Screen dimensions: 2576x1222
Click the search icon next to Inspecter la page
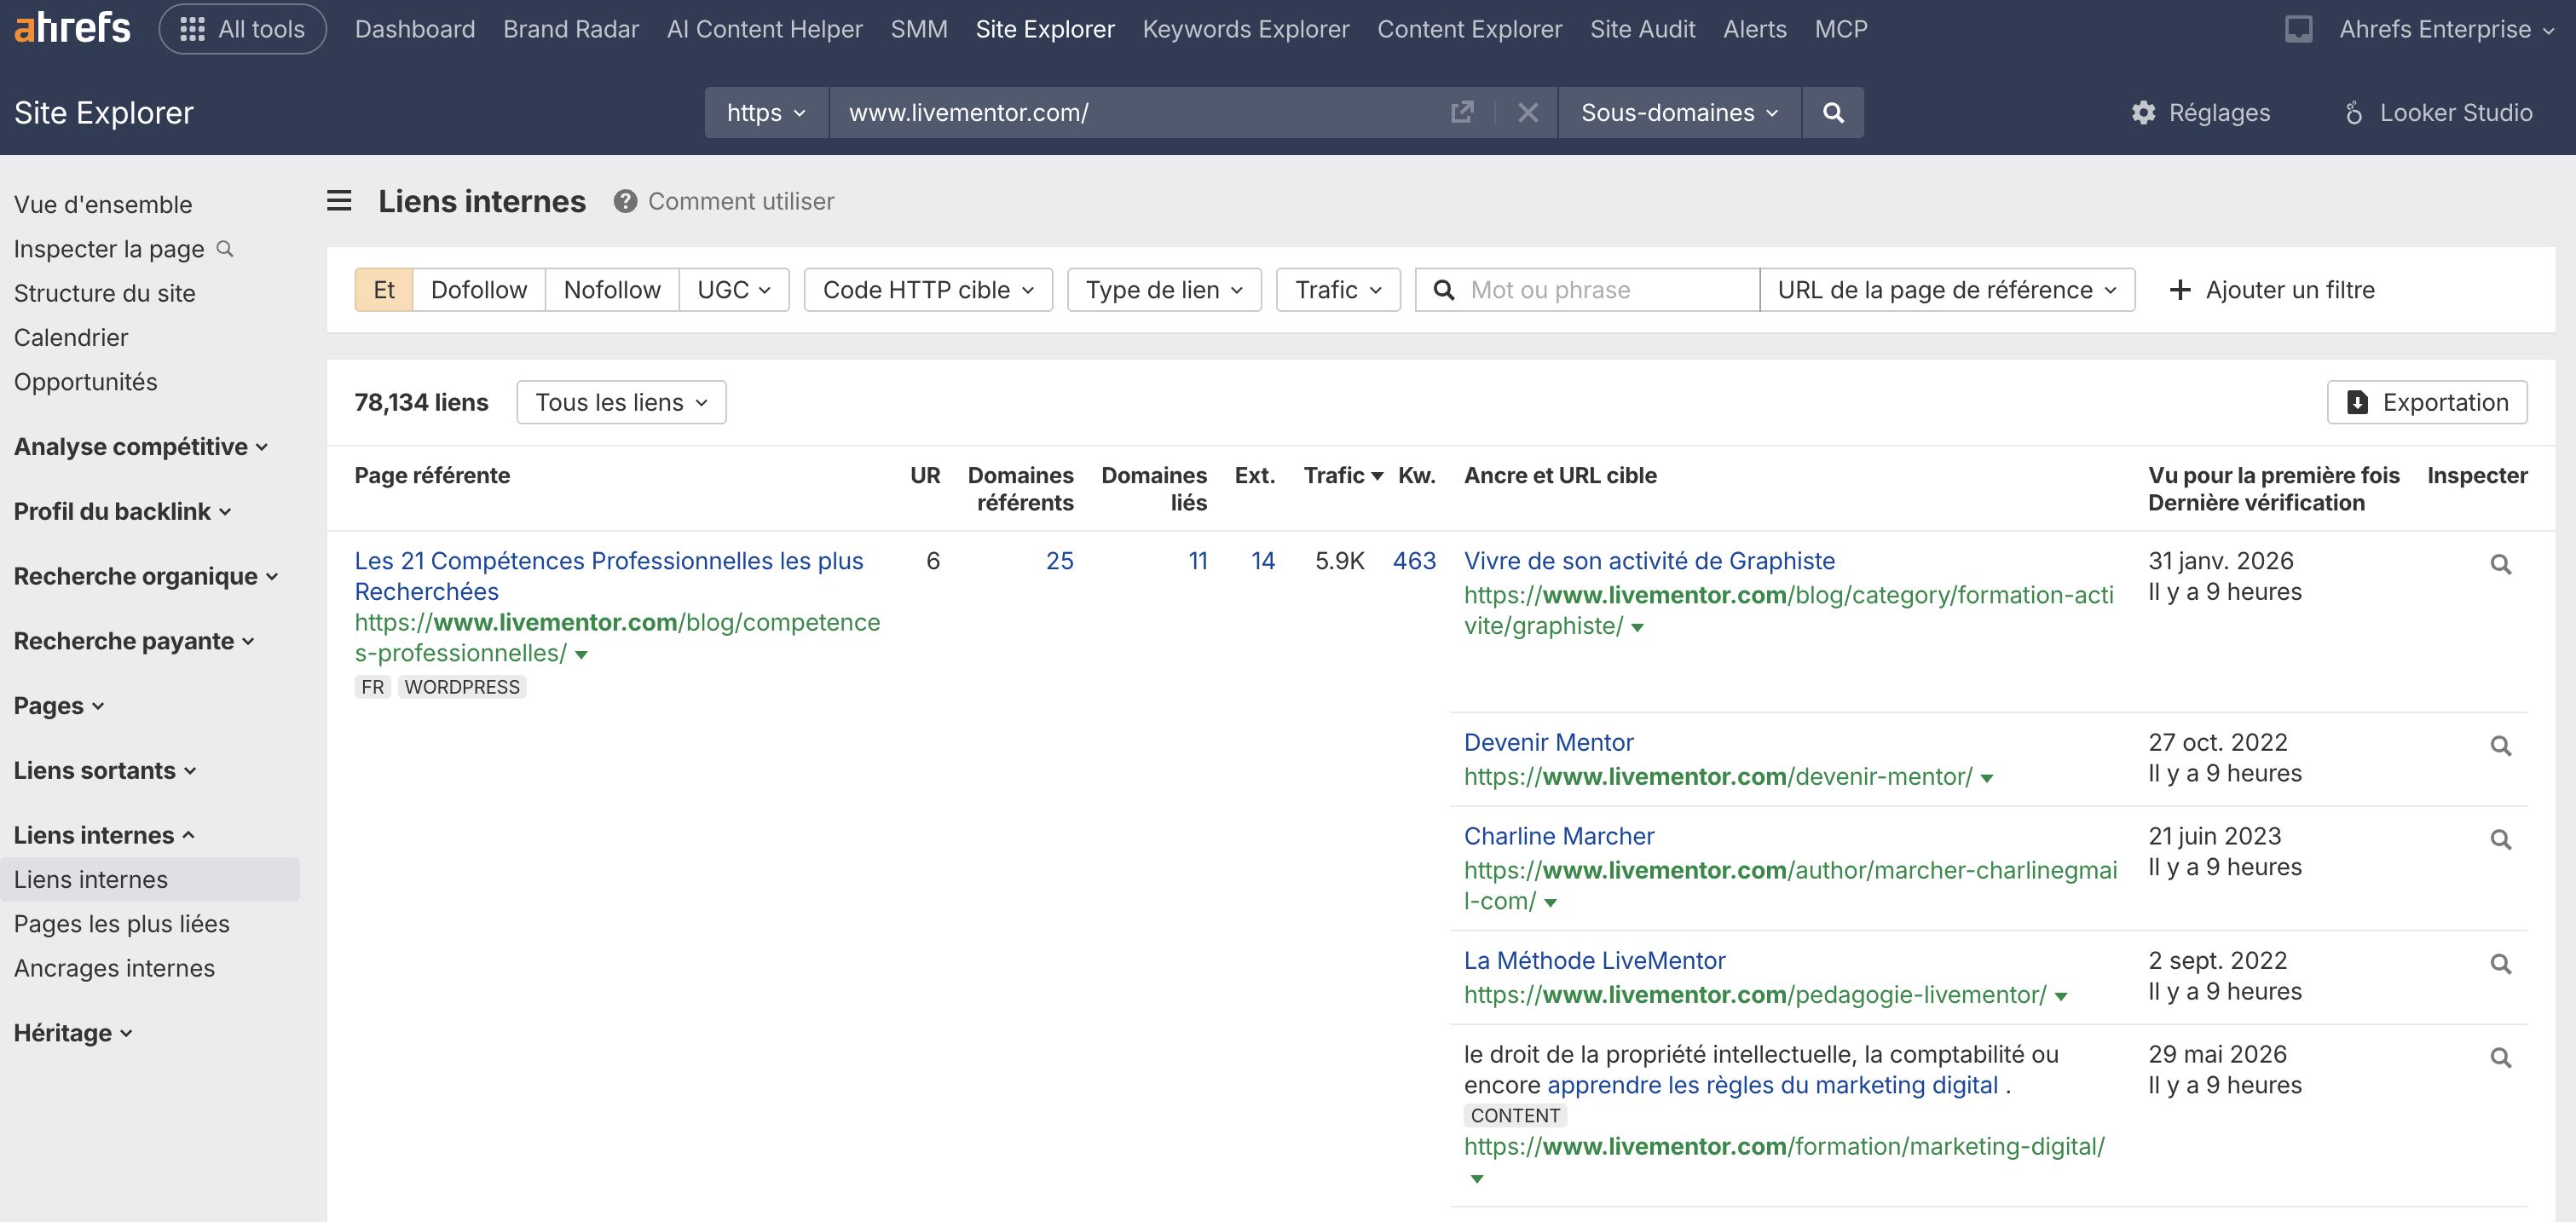225,248
